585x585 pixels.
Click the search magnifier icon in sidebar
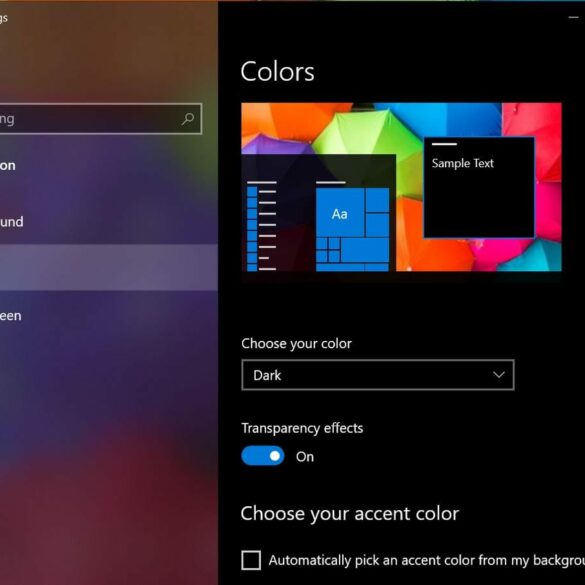(x=188, y=119)
